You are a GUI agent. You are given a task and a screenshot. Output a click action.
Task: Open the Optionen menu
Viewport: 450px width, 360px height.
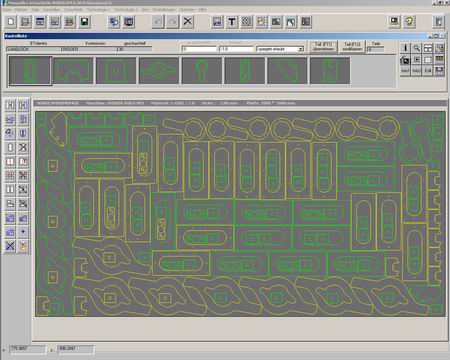(187, 10)
